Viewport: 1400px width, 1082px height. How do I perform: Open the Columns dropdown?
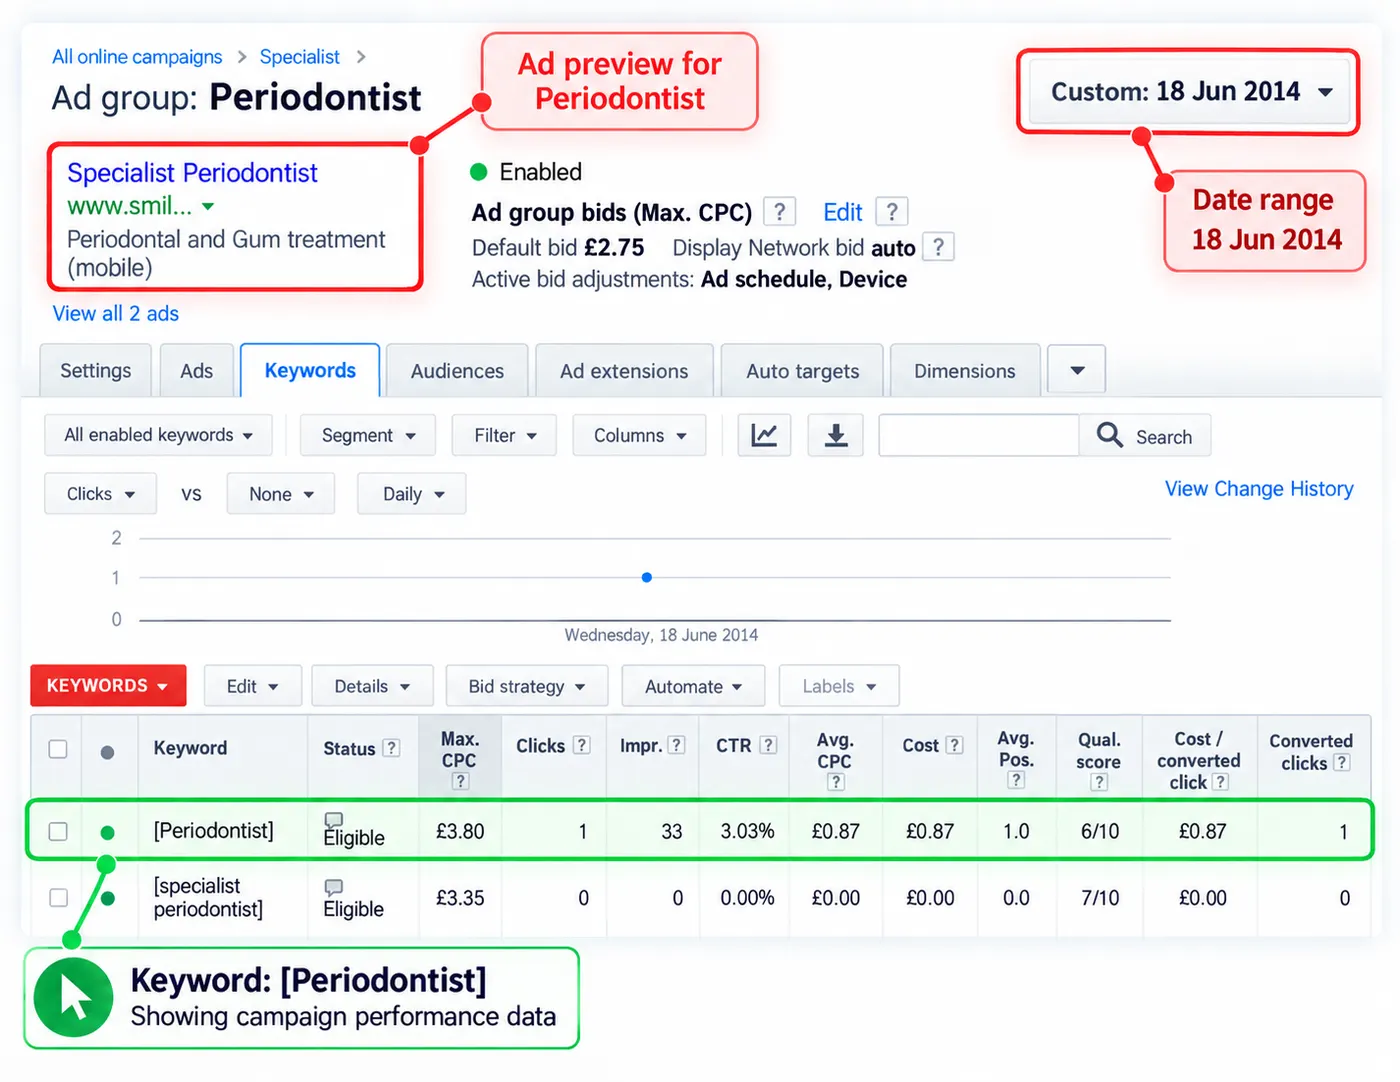640,435
